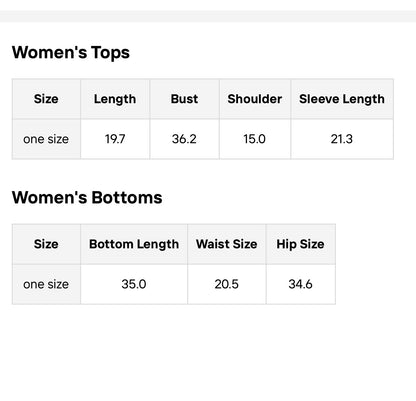Viewport: 416px width, 401px height.
Task: Select the Bottom Length column header
Action: (x=134, y=244)
